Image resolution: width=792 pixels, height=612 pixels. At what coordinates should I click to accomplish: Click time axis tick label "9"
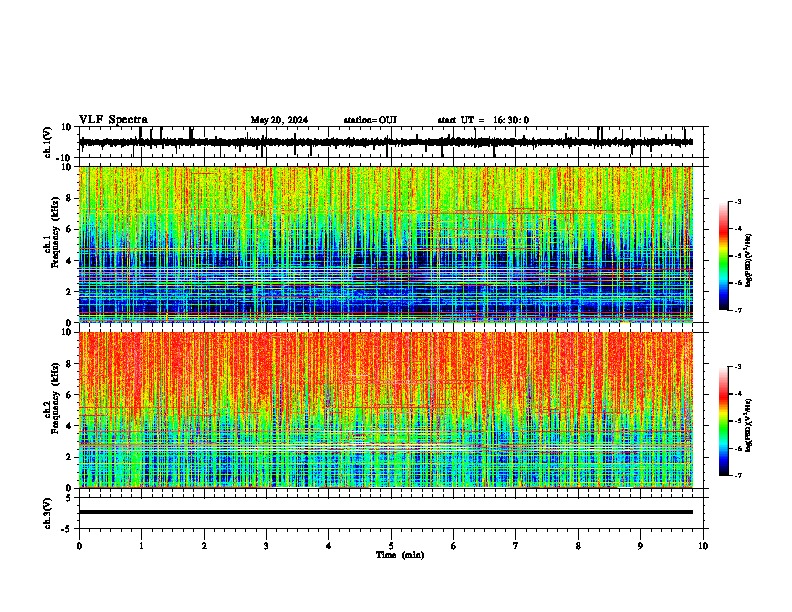click(640, 546)
